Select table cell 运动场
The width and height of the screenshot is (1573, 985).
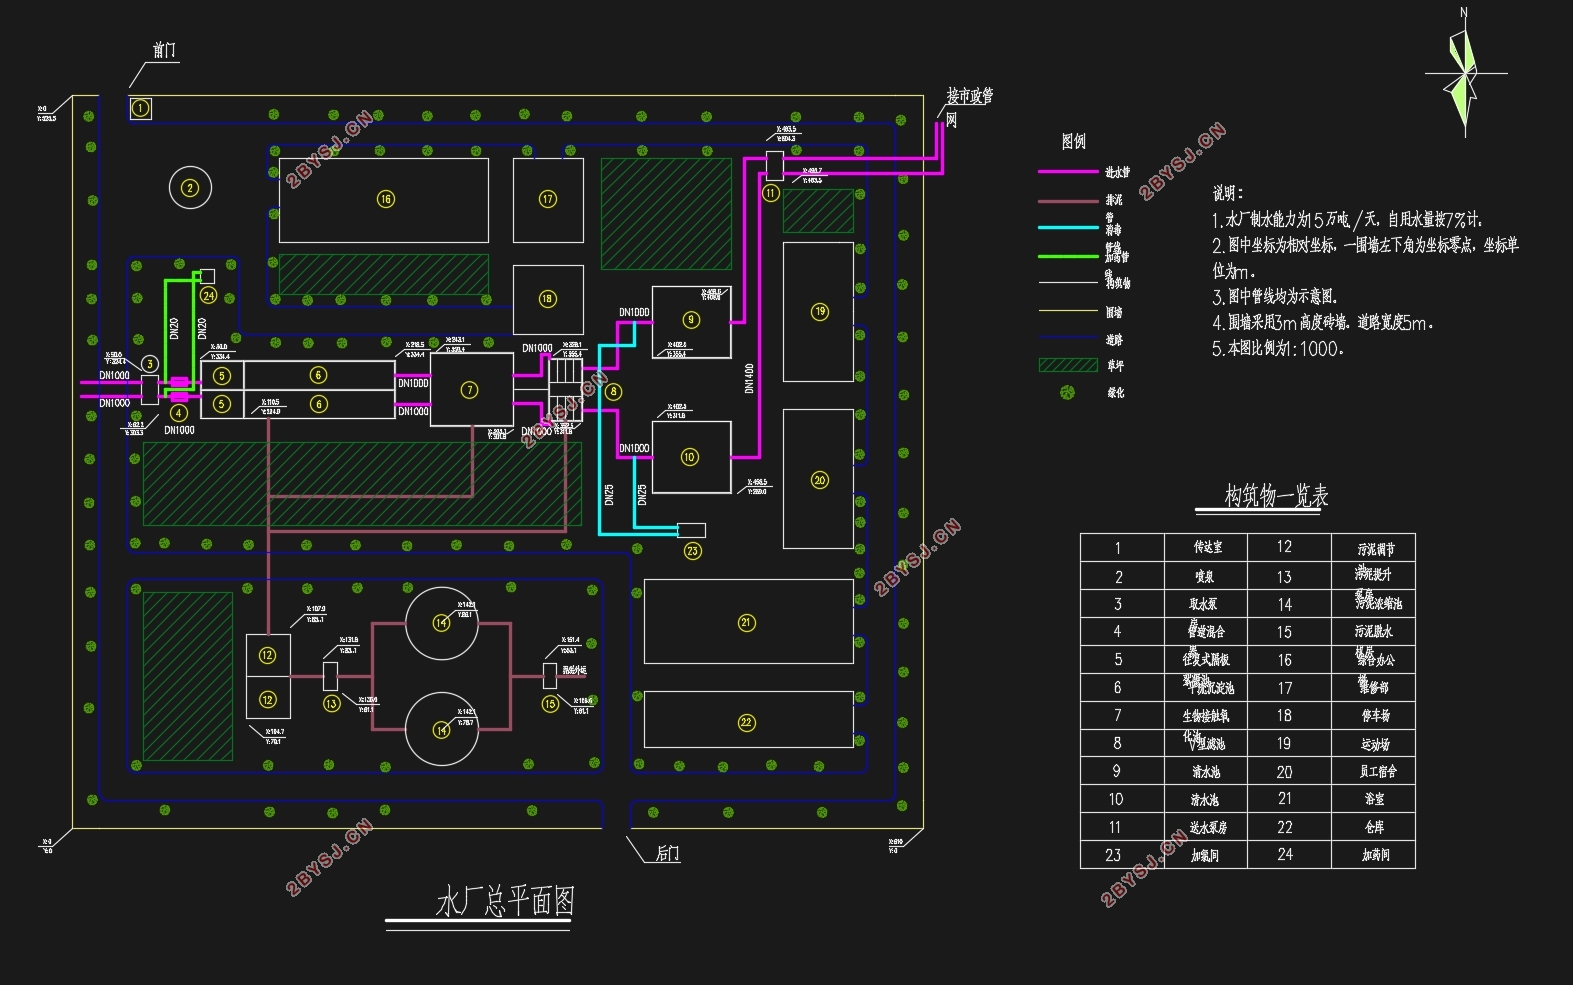(1373, 743)
